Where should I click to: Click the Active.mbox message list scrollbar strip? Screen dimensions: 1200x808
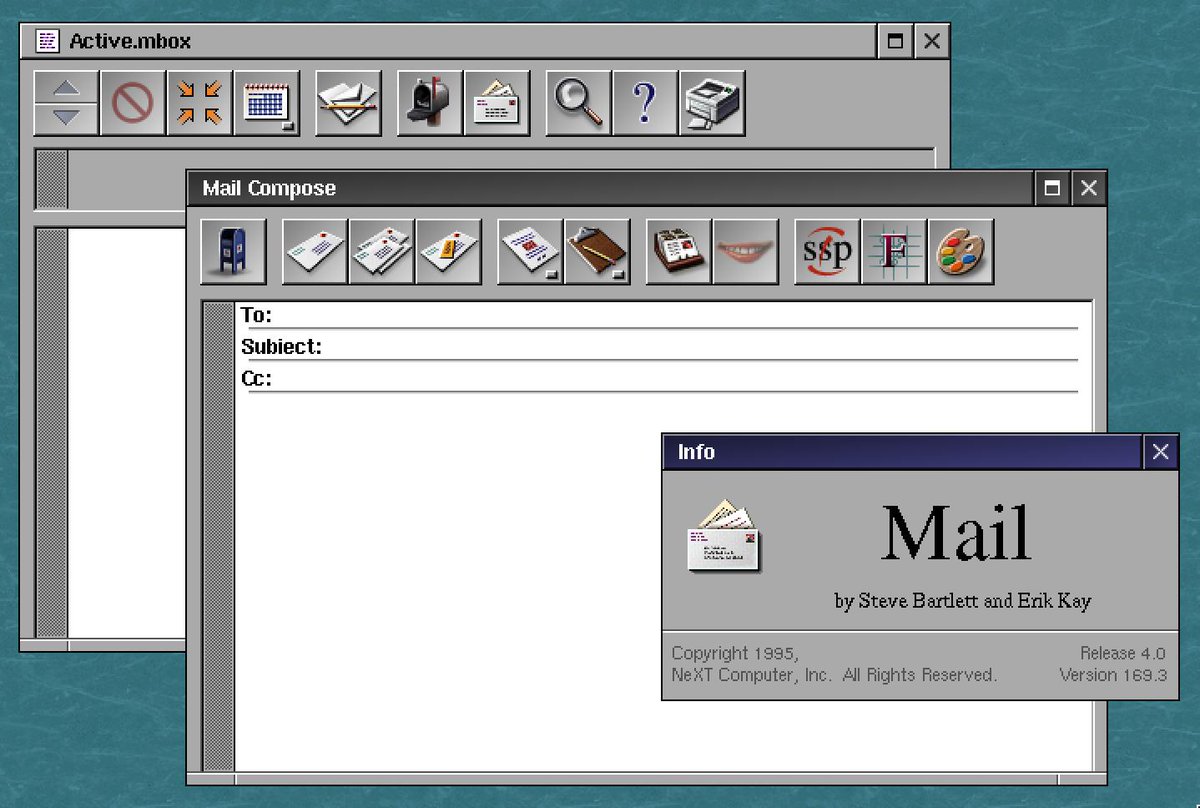(x=52, y=432)
